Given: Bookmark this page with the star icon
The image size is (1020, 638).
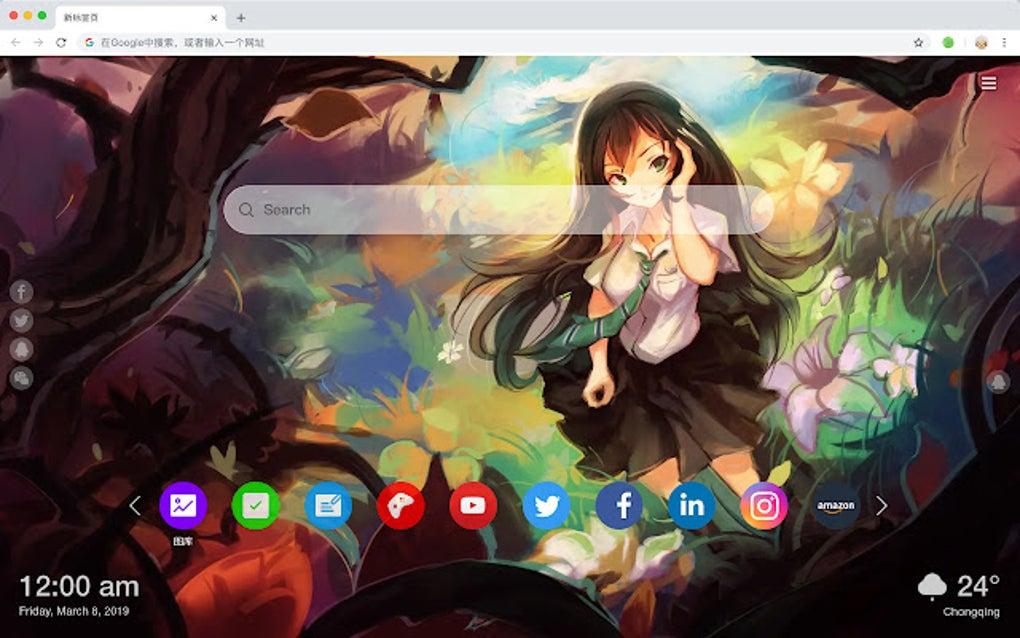Looking at the screenshot, I should click(x=919, y=42).
